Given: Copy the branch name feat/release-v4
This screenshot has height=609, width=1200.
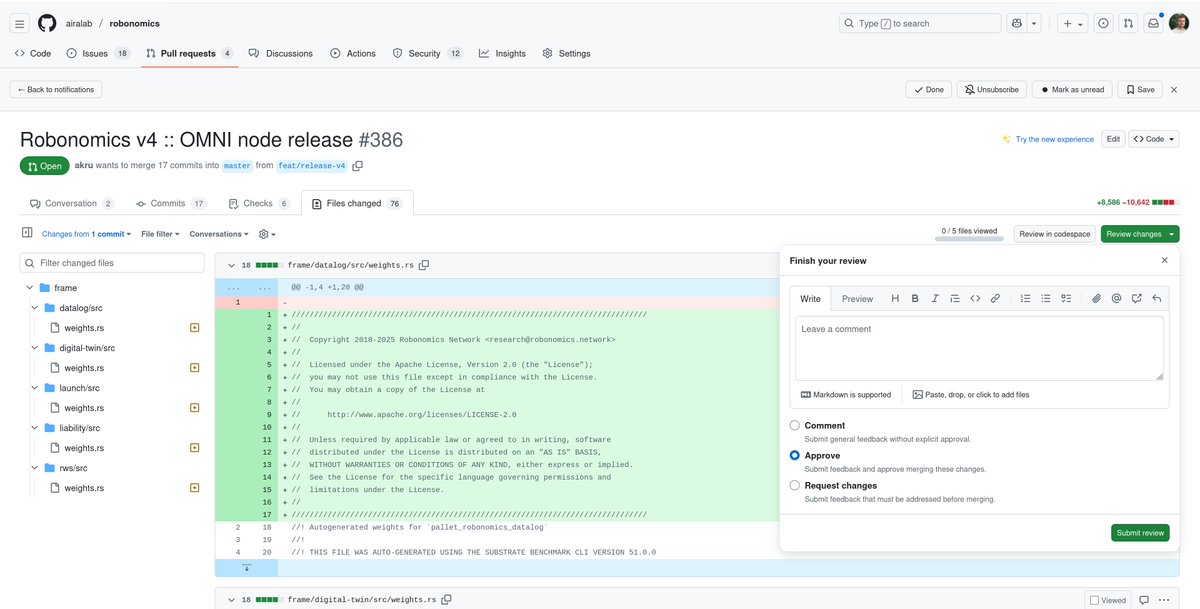Looking at the screenshot, I should (357, 166).
